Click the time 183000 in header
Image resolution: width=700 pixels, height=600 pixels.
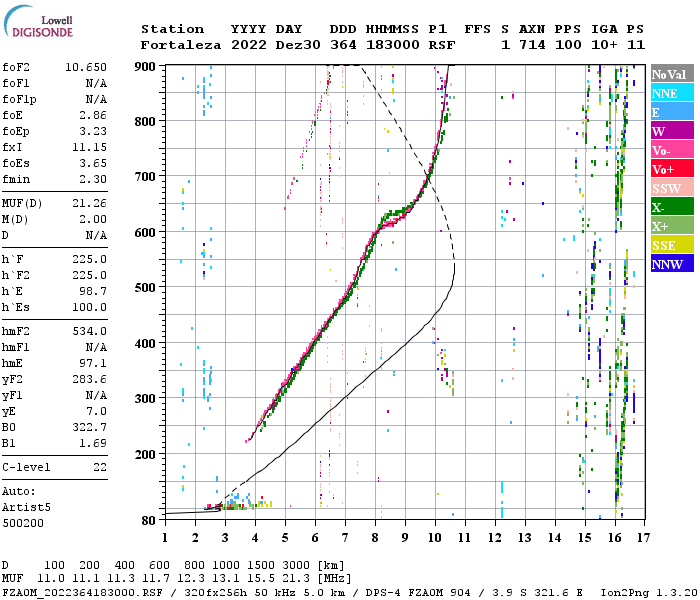pos(392,45)
